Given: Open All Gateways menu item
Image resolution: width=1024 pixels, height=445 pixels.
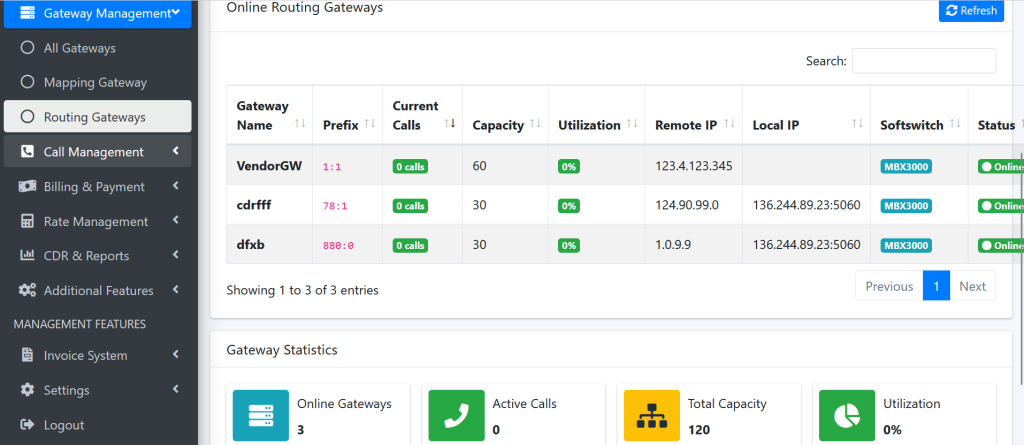Looking at the screenshot, I should pos(97,48).
